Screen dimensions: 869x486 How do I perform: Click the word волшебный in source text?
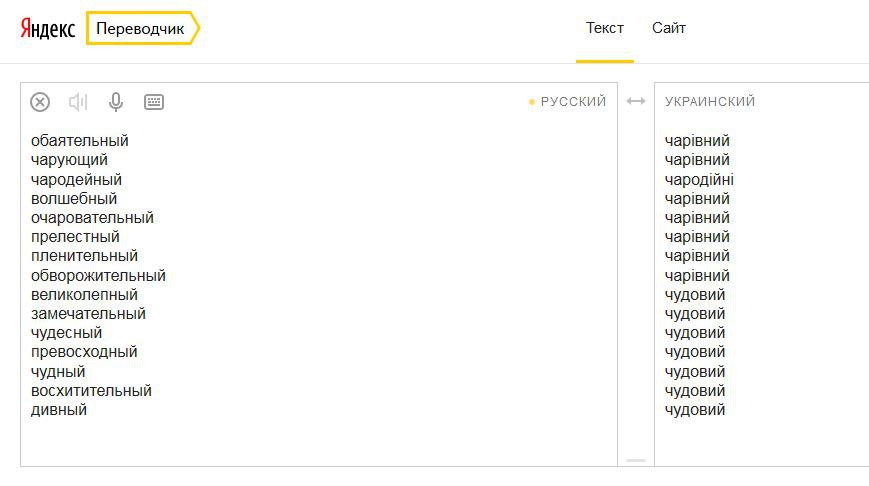[x=74, y=199]
